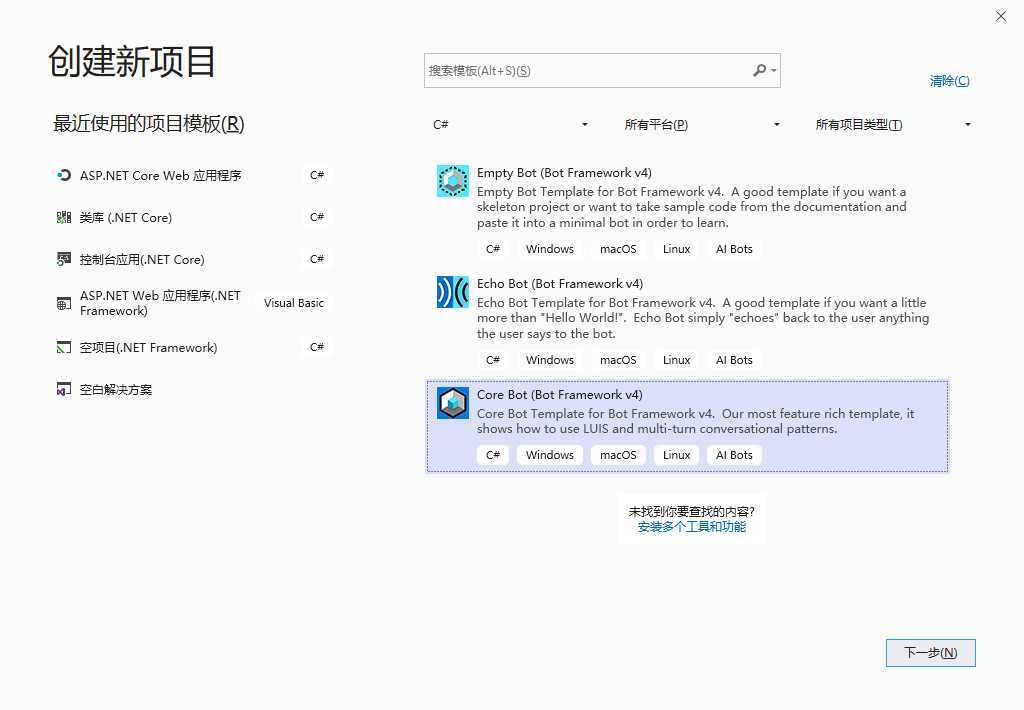
Task: Click C# tag beside ASP.NET Core Web 应用程序
Action: tap(317, 175)
